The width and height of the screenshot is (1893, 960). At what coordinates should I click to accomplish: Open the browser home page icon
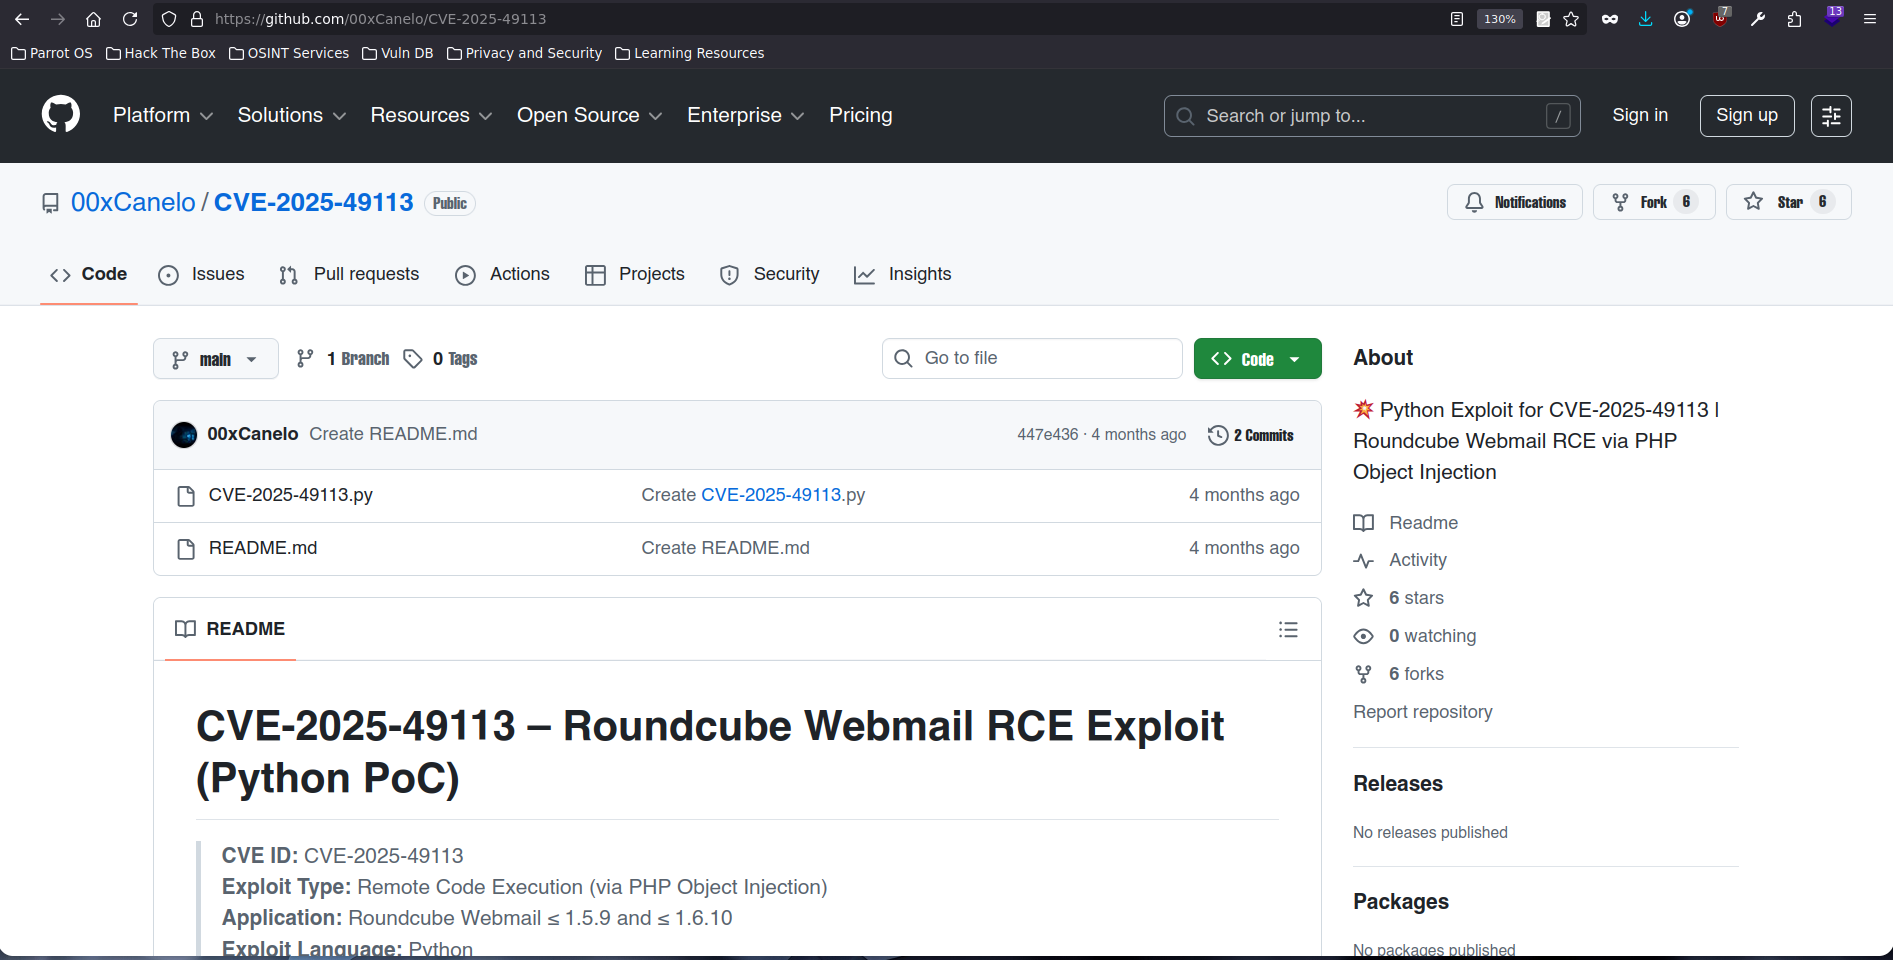coord(93,19)
